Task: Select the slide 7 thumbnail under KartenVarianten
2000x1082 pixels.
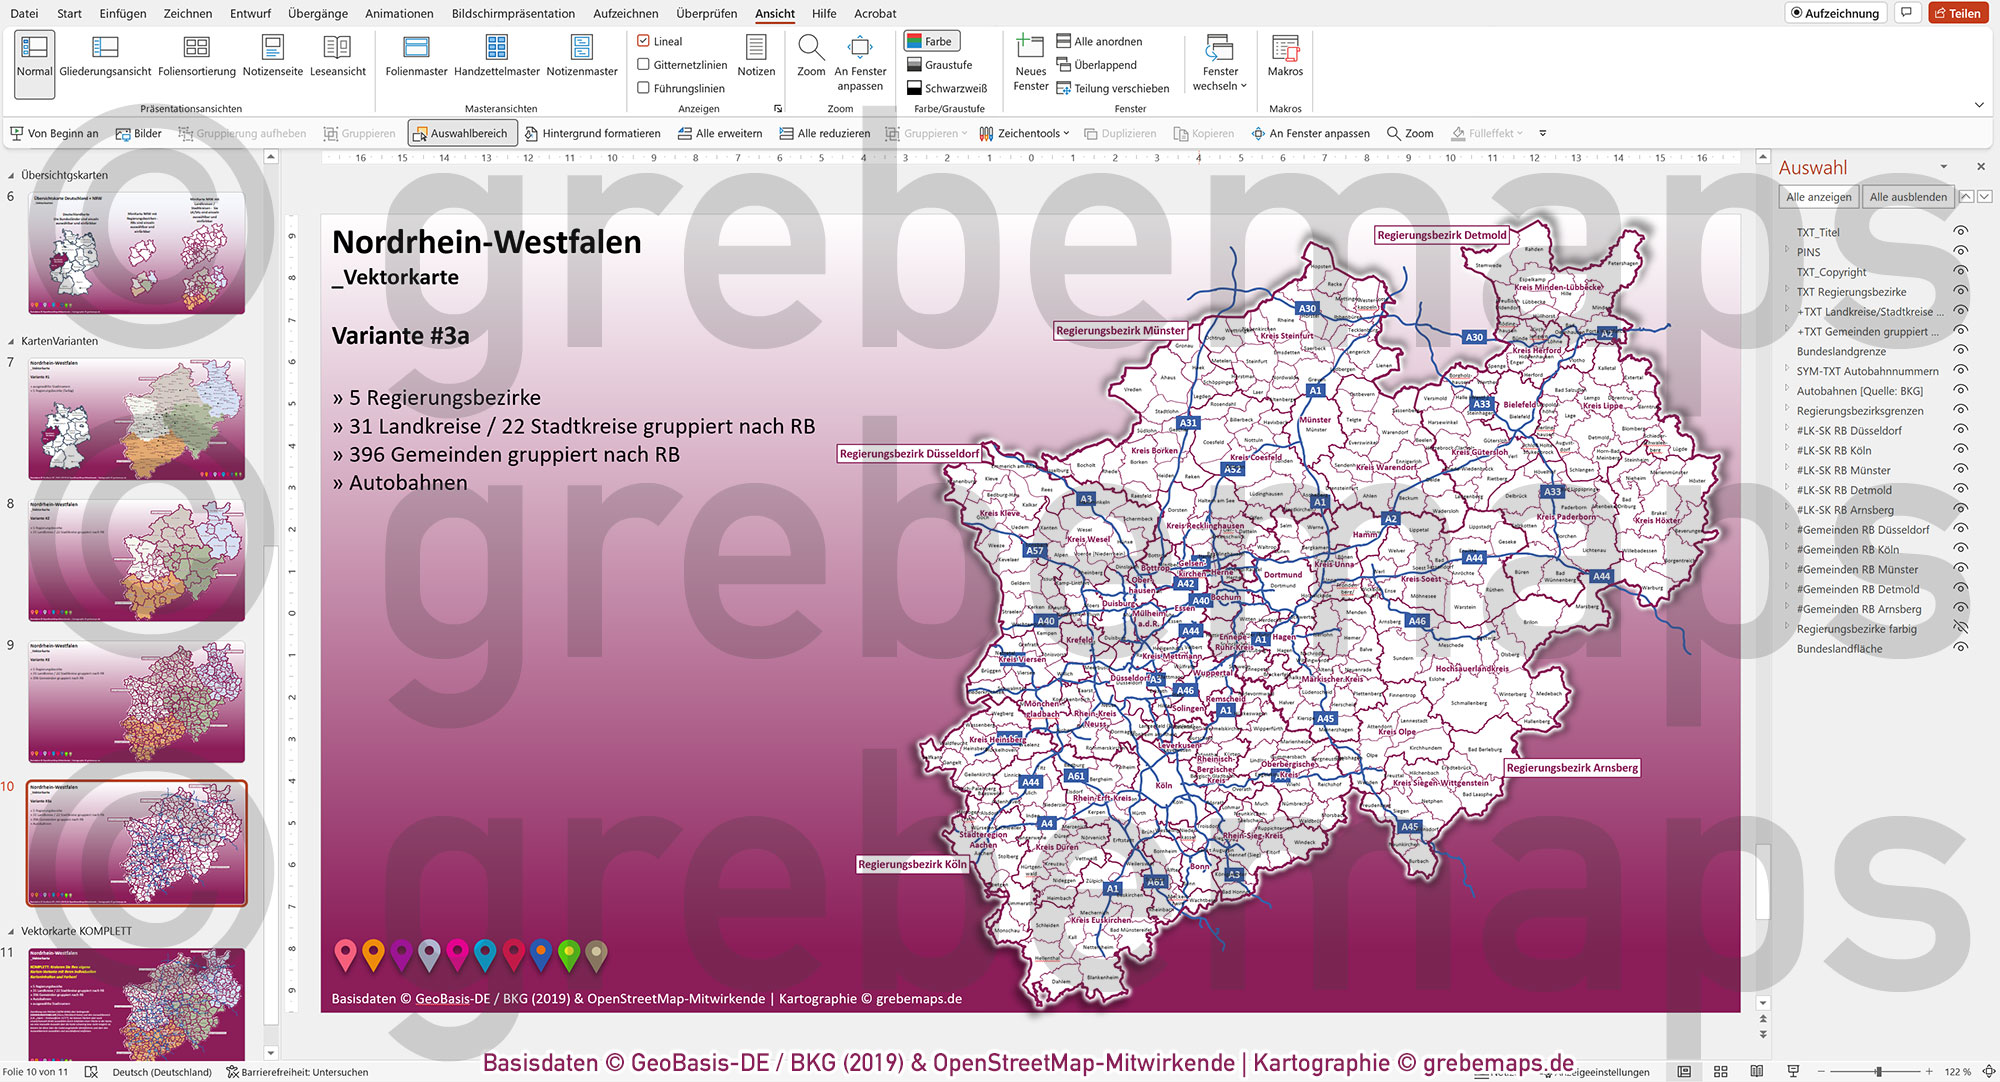Action: [x=136, y=419]
